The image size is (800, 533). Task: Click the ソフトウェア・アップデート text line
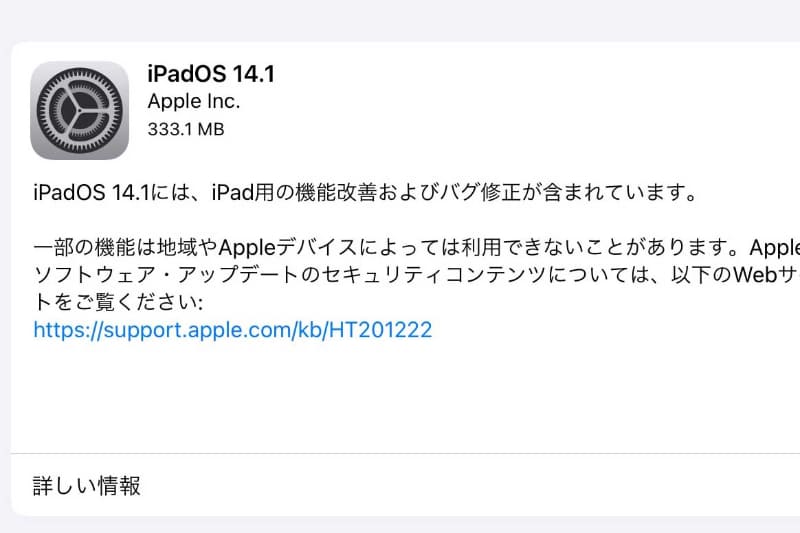pyautogui.click(x=416, y=275)
